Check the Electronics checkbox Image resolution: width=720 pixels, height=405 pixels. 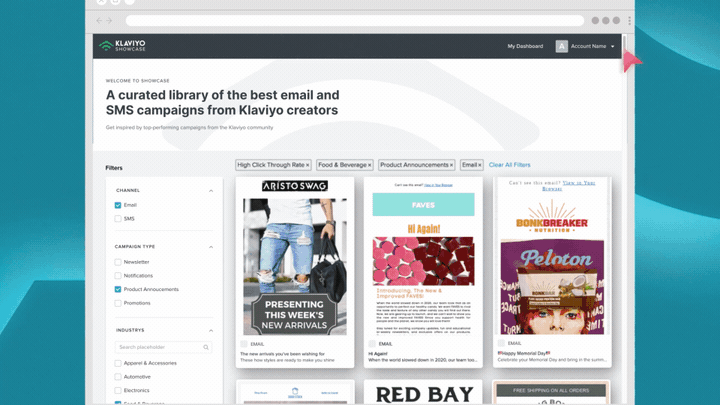(118, 390)
